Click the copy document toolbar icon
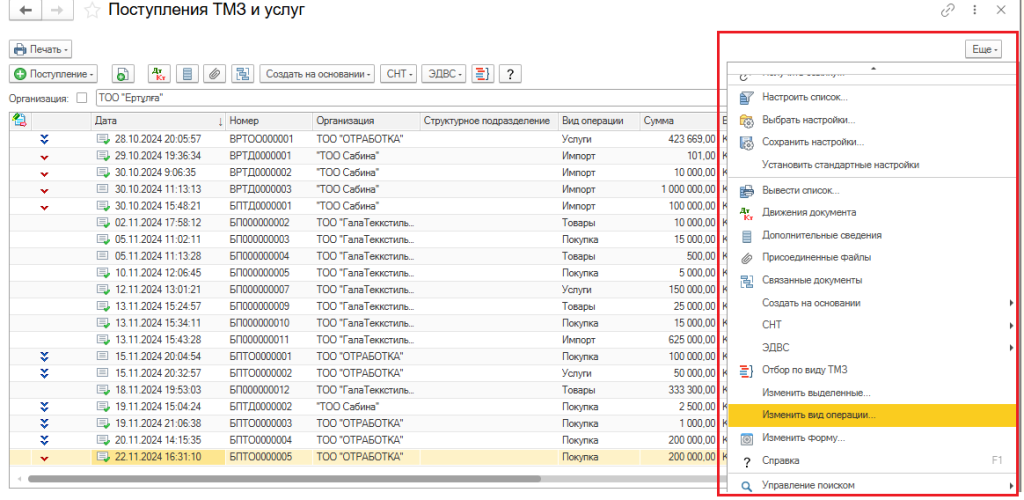 (x=122, y=74)
